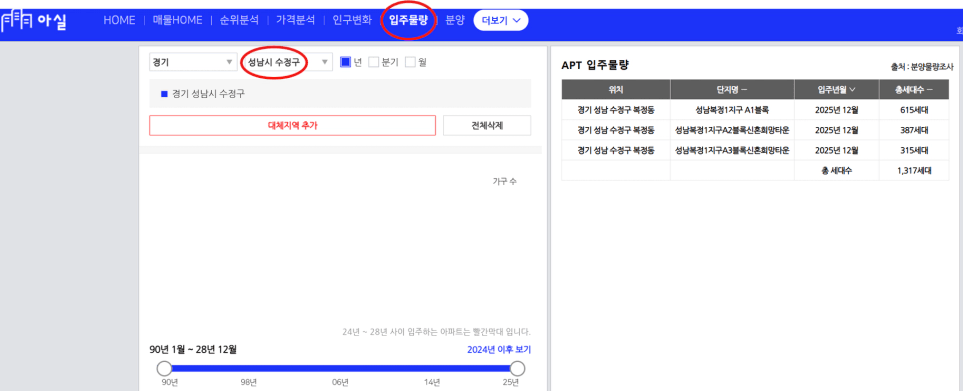
Task: Click the left handle of the year slider
Action: (x=164, y=368)
